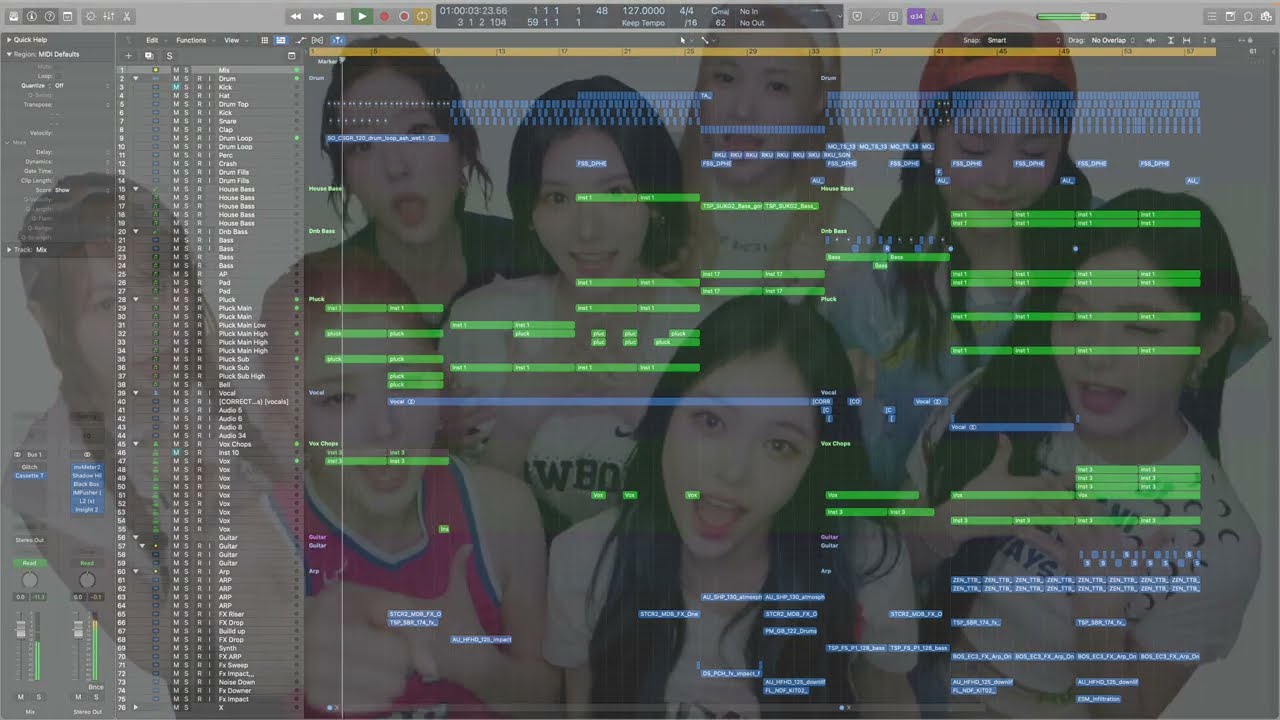Click the Rewind transport button
The height and width of the screenshot is (720, 1280).
click(296, 16)
